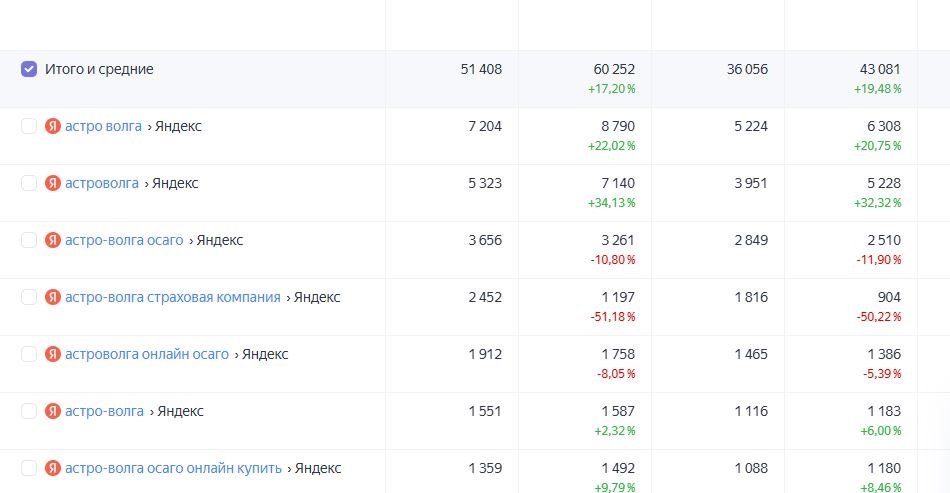Click the -10,80 % change value
The height and width of the screenshot is (493, 950).
(613, 259)
